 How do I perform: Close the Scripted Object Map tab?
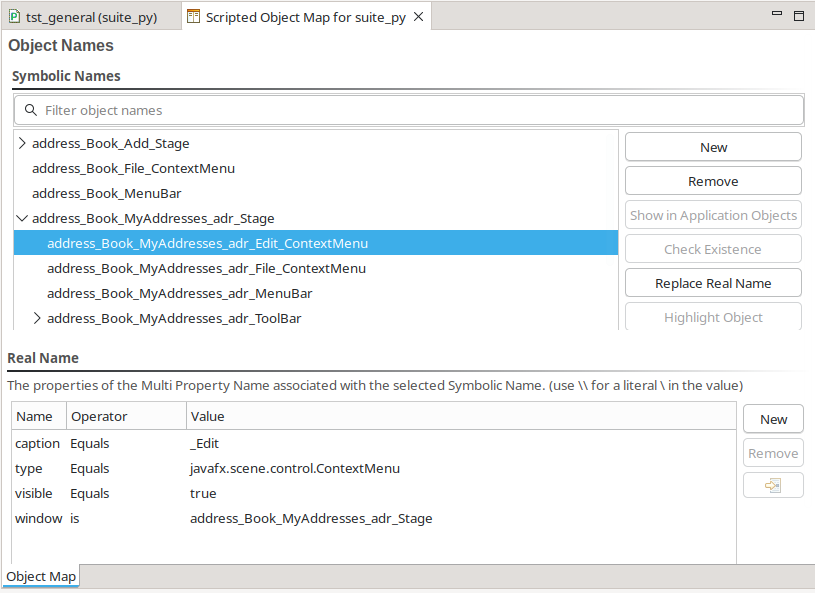click(418, 17)
